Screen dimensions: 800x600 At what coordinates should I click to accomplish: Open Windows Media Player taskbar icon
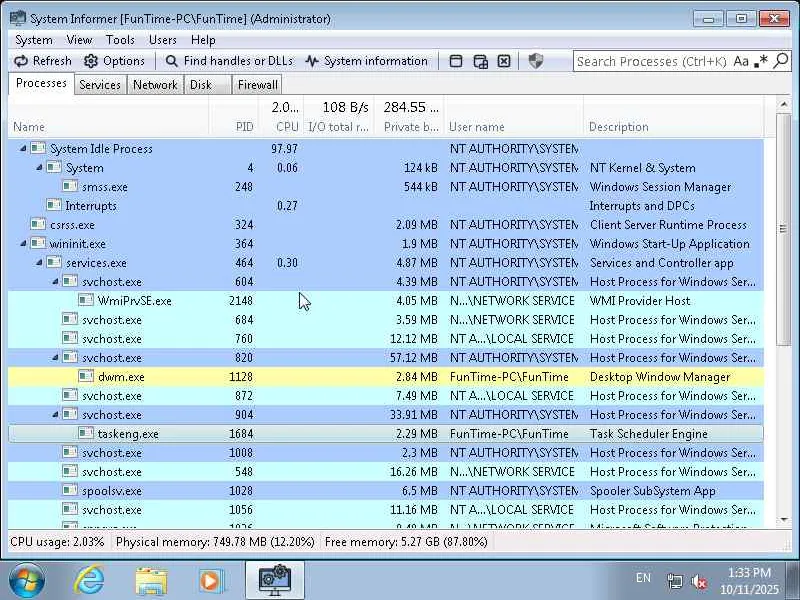tap(211, 581)
